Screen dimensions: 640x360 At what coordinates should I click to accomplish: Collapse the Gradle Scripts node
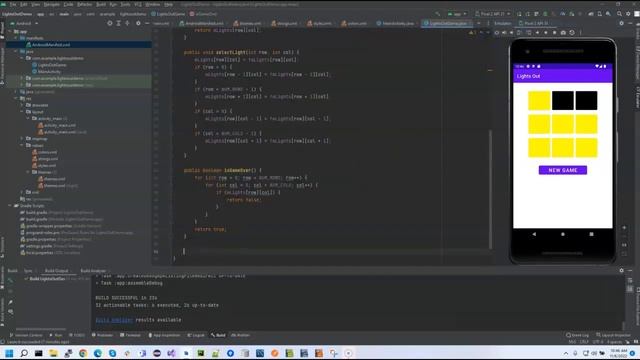click(x=10, y=206)
